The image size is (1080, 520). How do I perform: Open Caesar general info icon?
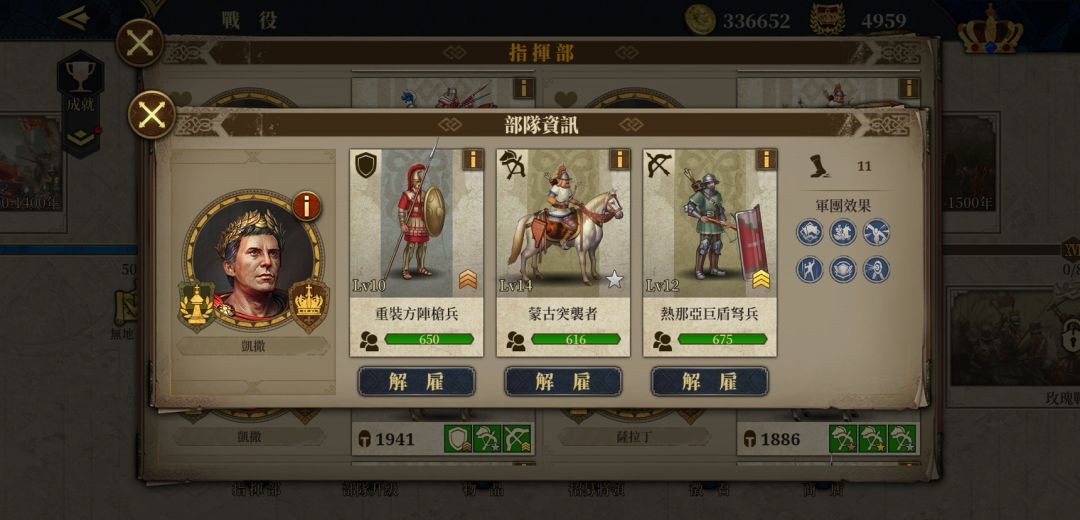pos(307,205)
